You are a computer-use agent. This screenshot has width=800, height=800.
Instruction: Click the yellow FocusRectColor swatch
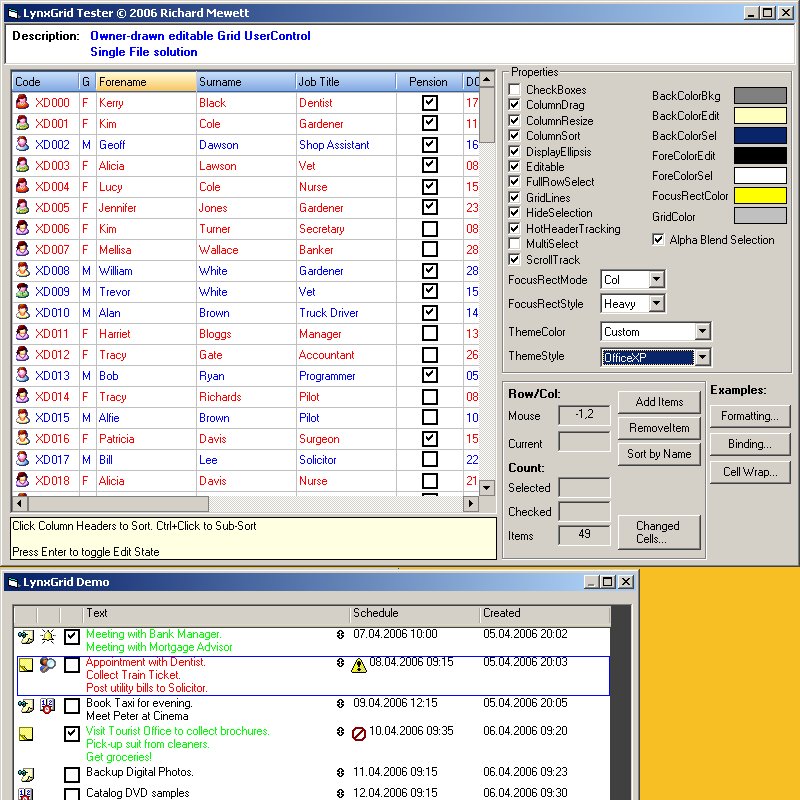pyautogui.click(x=760, y=196)
